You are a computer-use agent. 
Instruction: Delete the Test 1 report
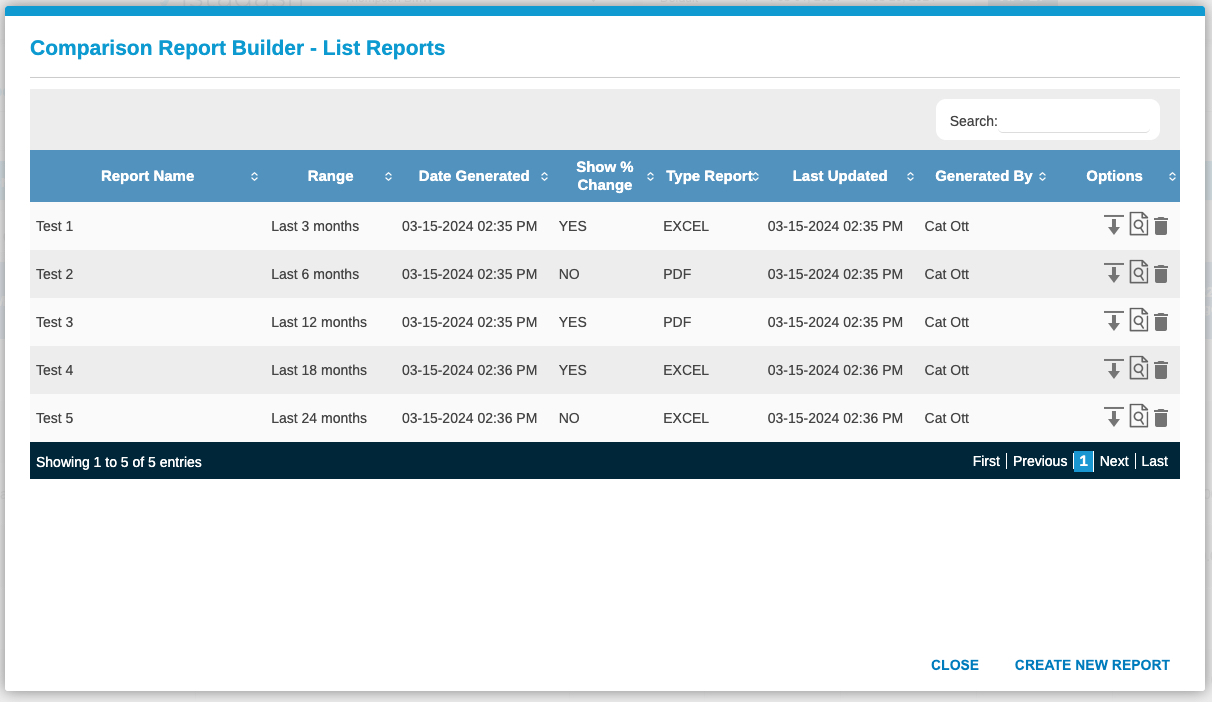1161,226
